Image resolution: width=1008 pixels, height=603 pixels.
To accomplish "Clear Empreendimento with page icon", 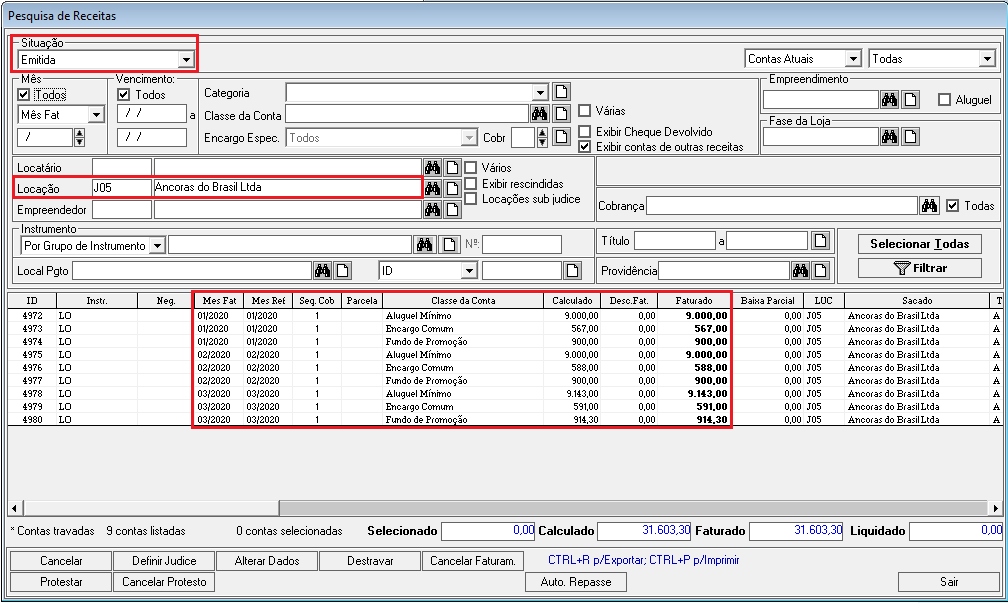I will click(910, 100).
